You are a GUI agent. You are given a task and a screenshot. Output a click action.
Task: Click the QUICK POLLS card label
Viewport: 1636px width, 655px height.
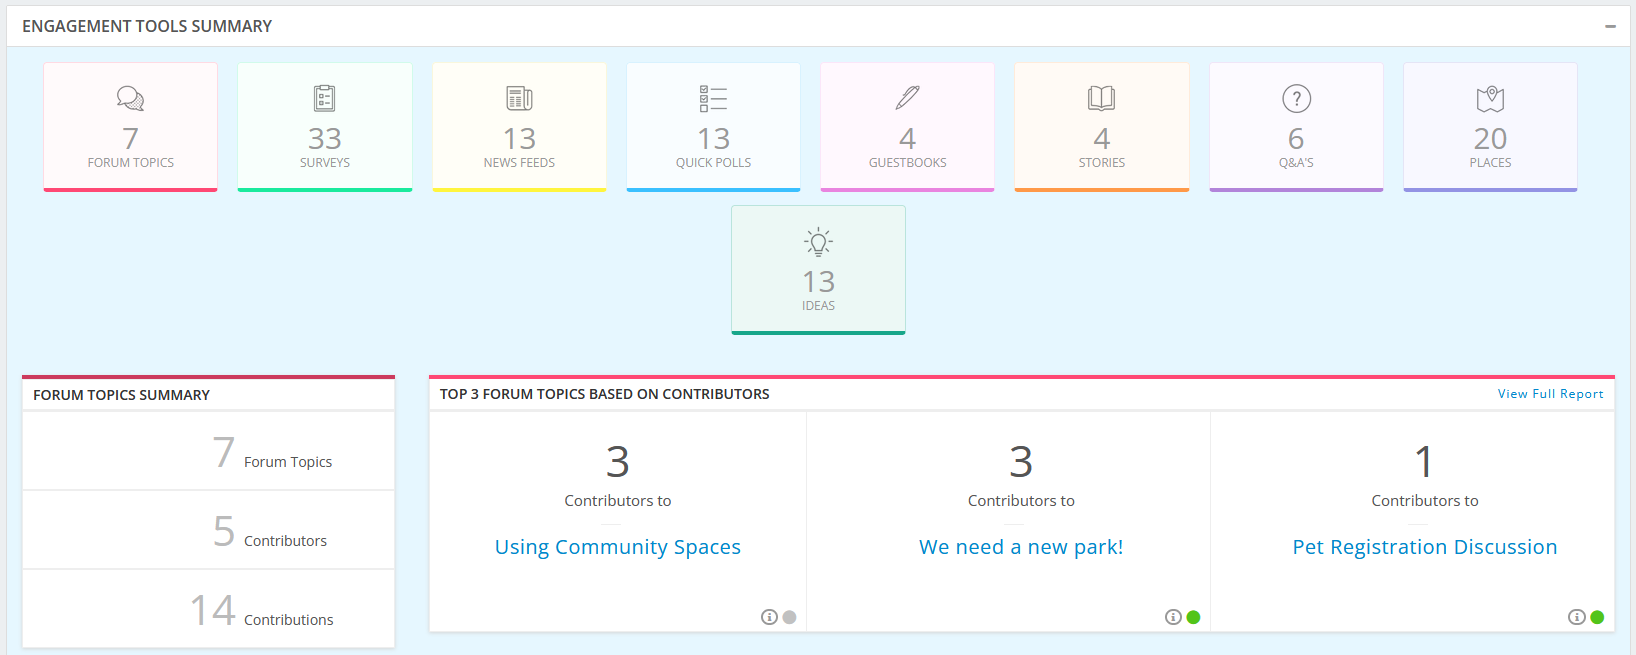(713, 163)
